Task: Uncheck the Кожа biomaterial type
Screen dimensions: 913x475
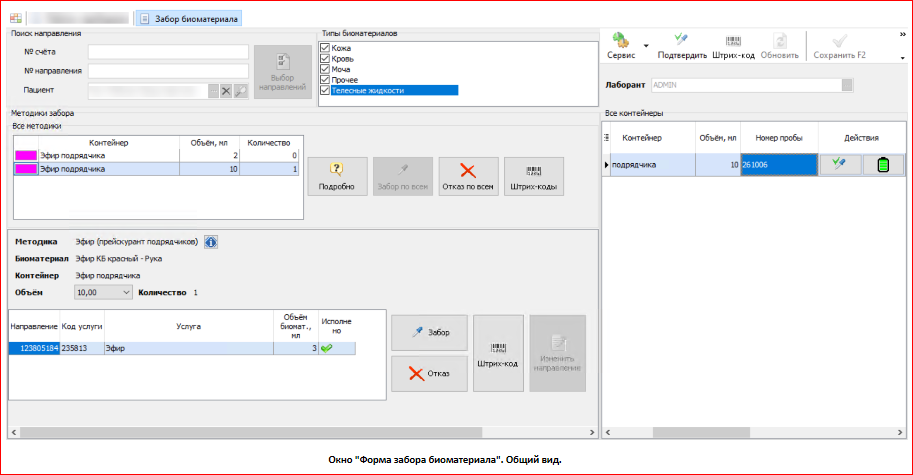Action: 324,48
